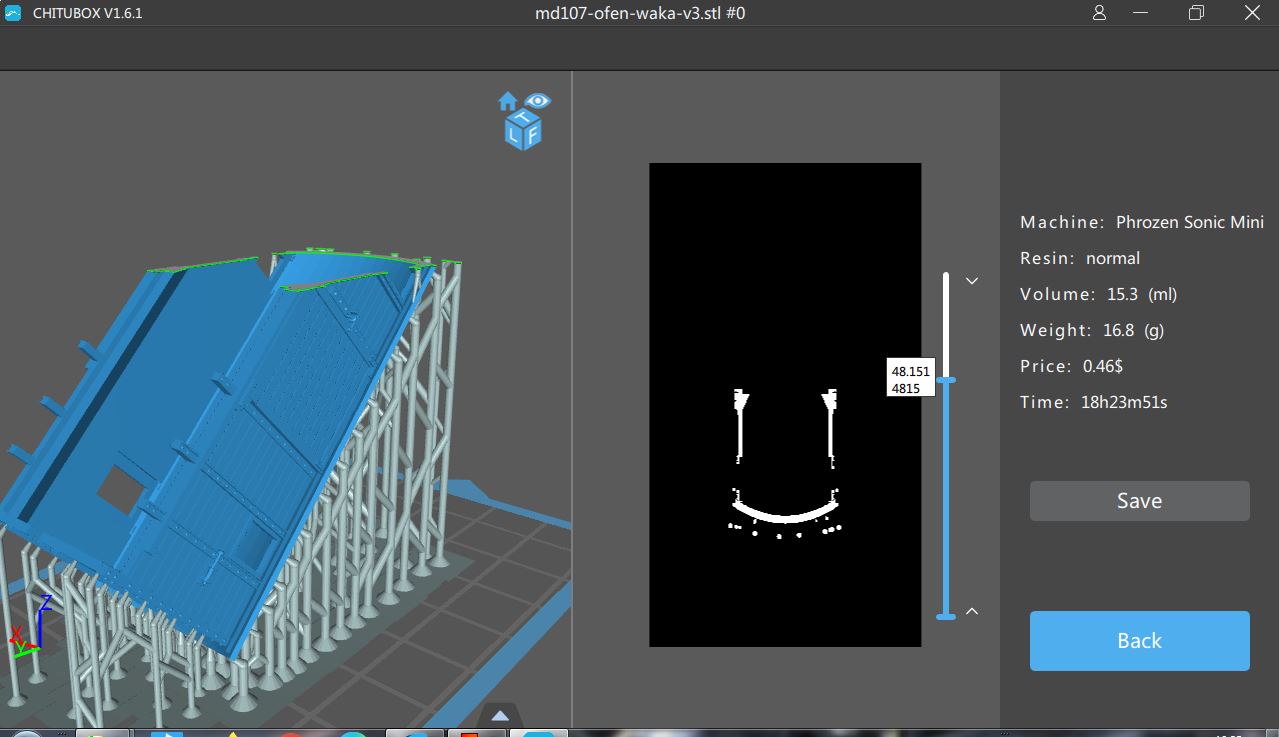Select the L (left) face of view cube

514,135
